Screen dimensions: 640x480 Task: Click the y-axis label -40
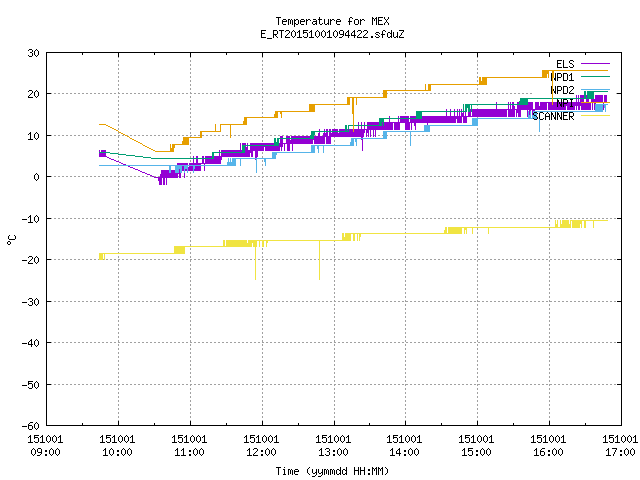[x=31, y=343]
